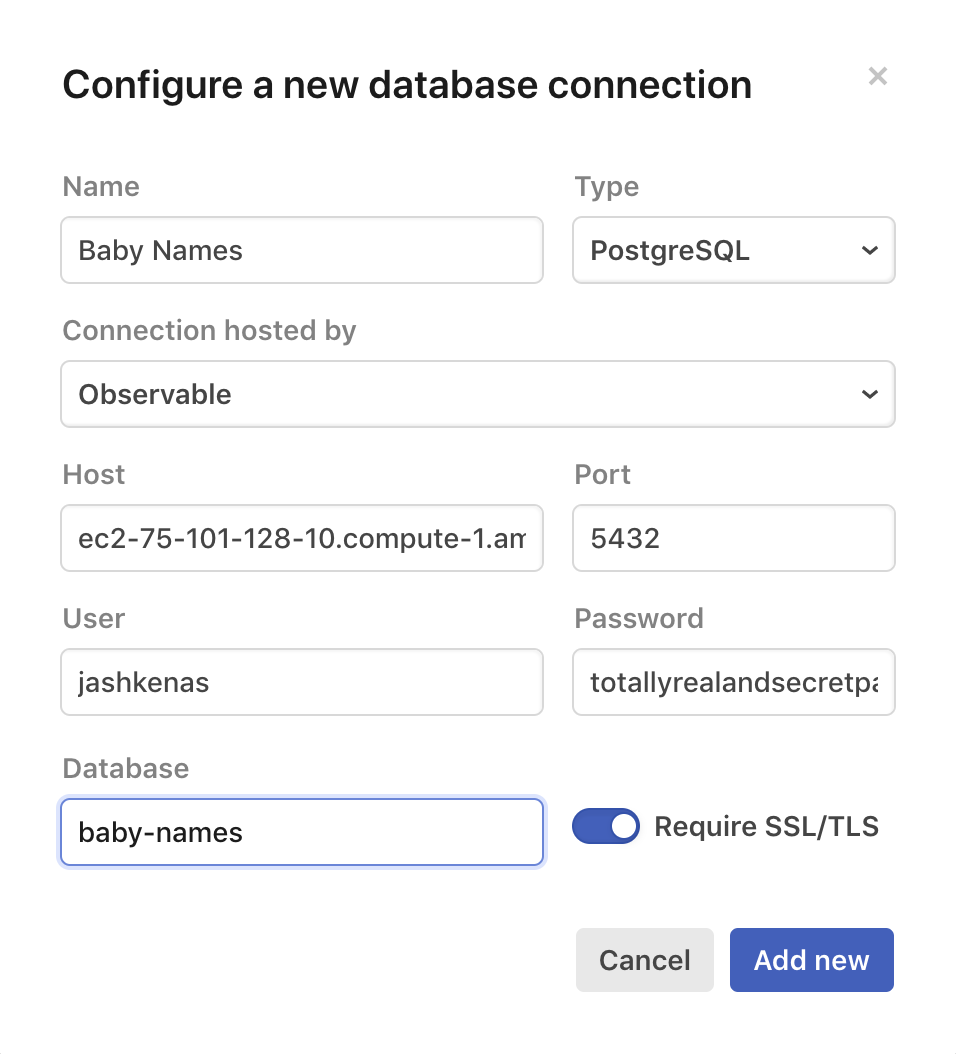
Task: Select the Port field showing 5432
Action: coord(733,538)
